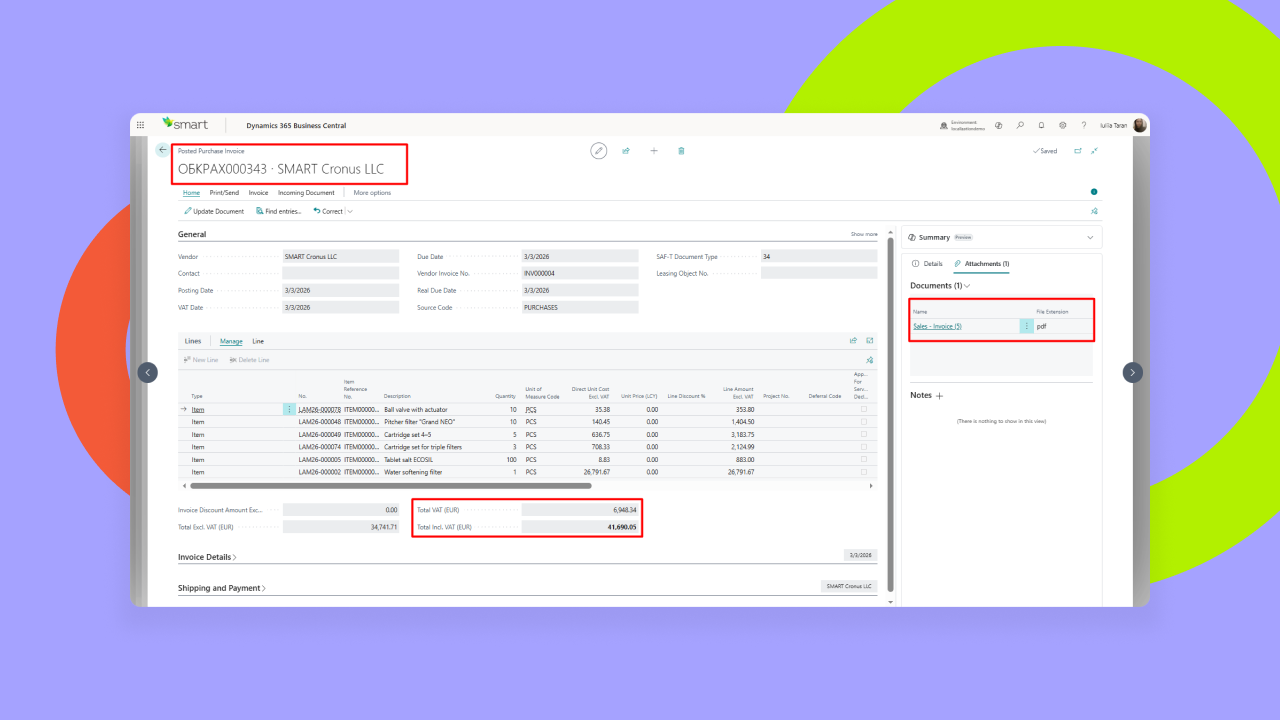The image size is (1280, 720).
Task: Open the Invoice menu
Action: (x=258, y=192)
